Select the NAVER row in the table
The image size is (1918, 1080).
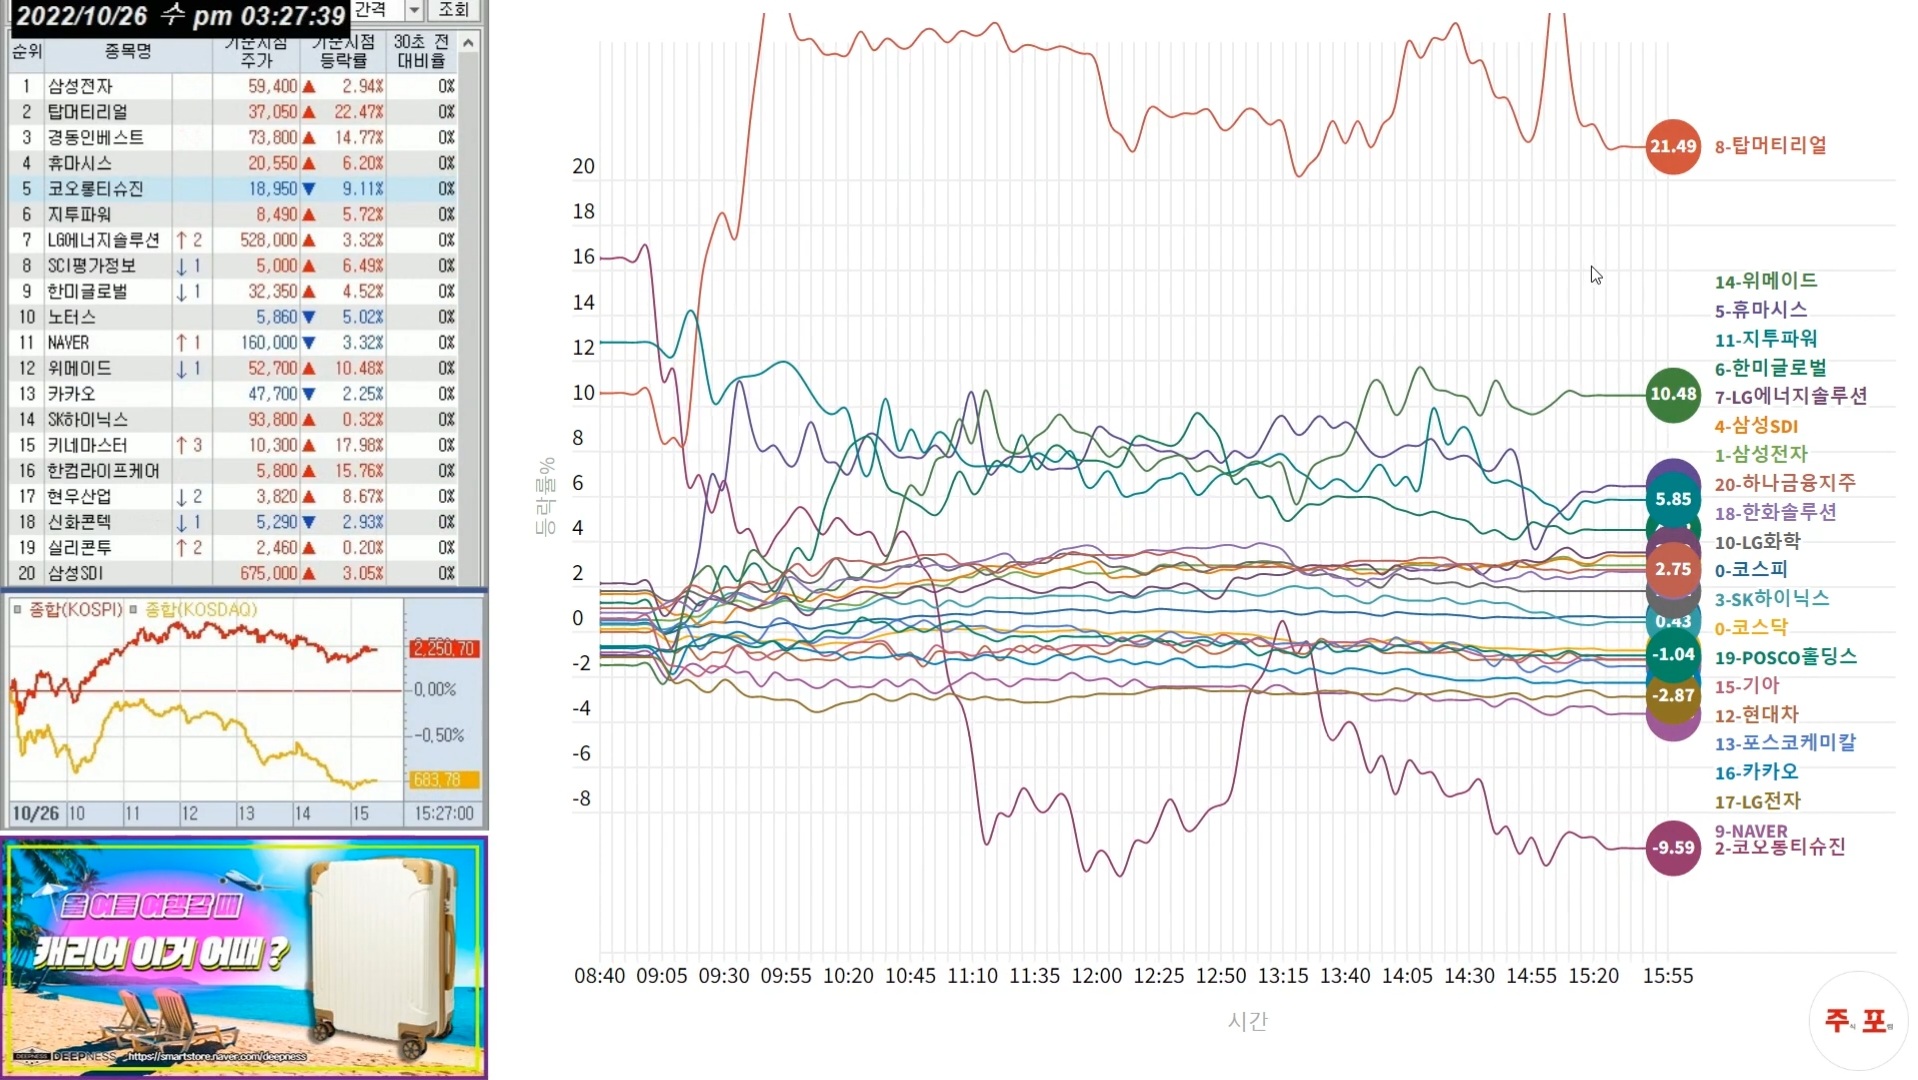point(233,343)
